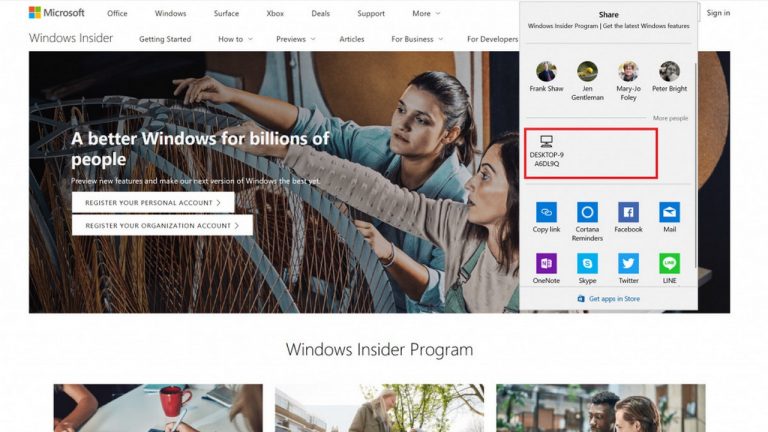The image size is (768, 432).
Task: Open the Surface menu item
Action: (x=226, y=14)
